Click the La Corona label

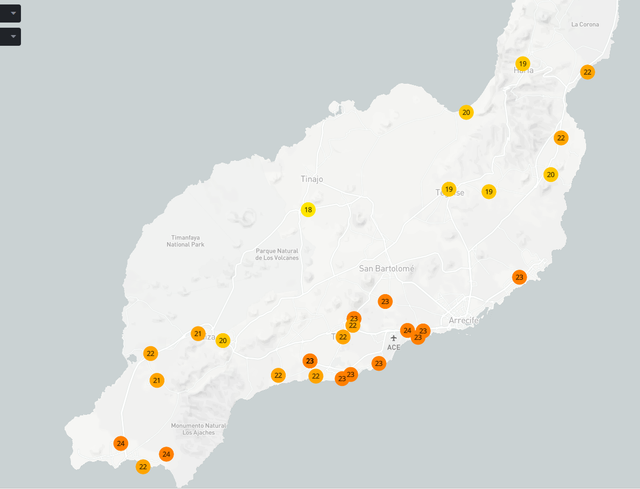[585, 24]
